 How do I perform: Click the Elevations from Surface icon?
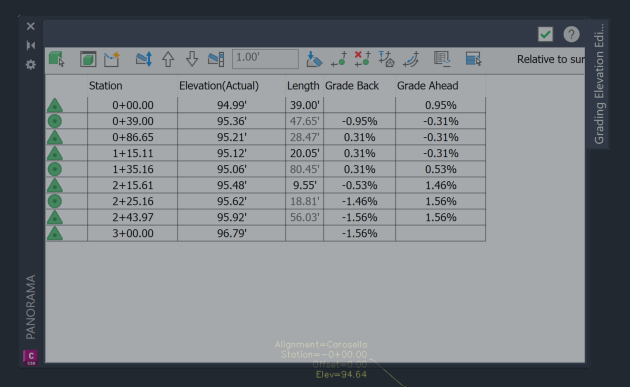[x=387, y=59]
